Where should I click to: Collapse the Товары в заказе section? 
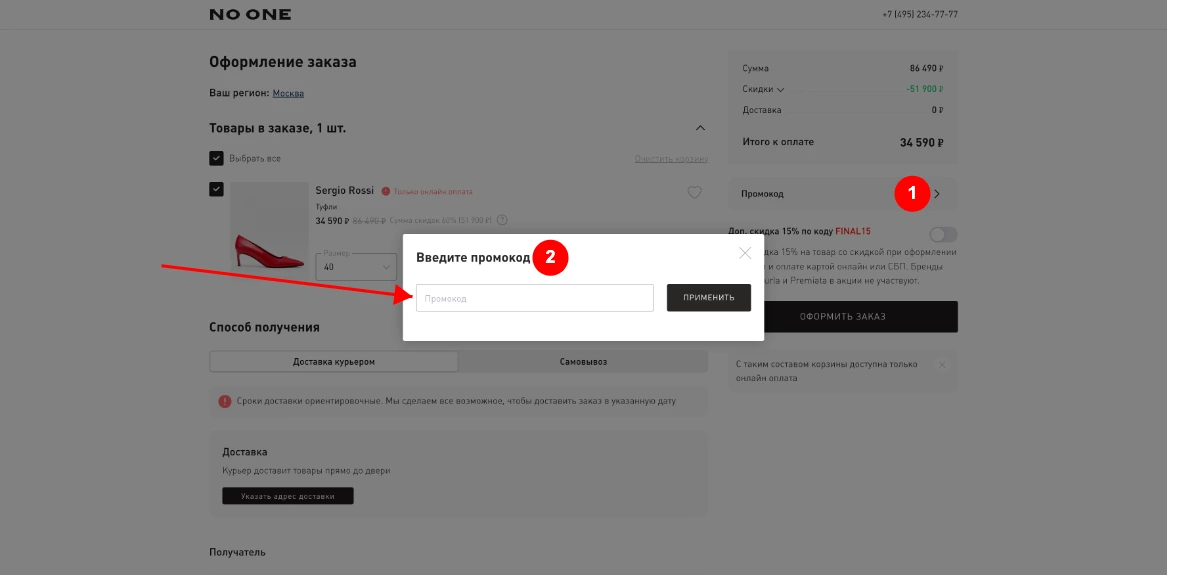pos(700,128)
